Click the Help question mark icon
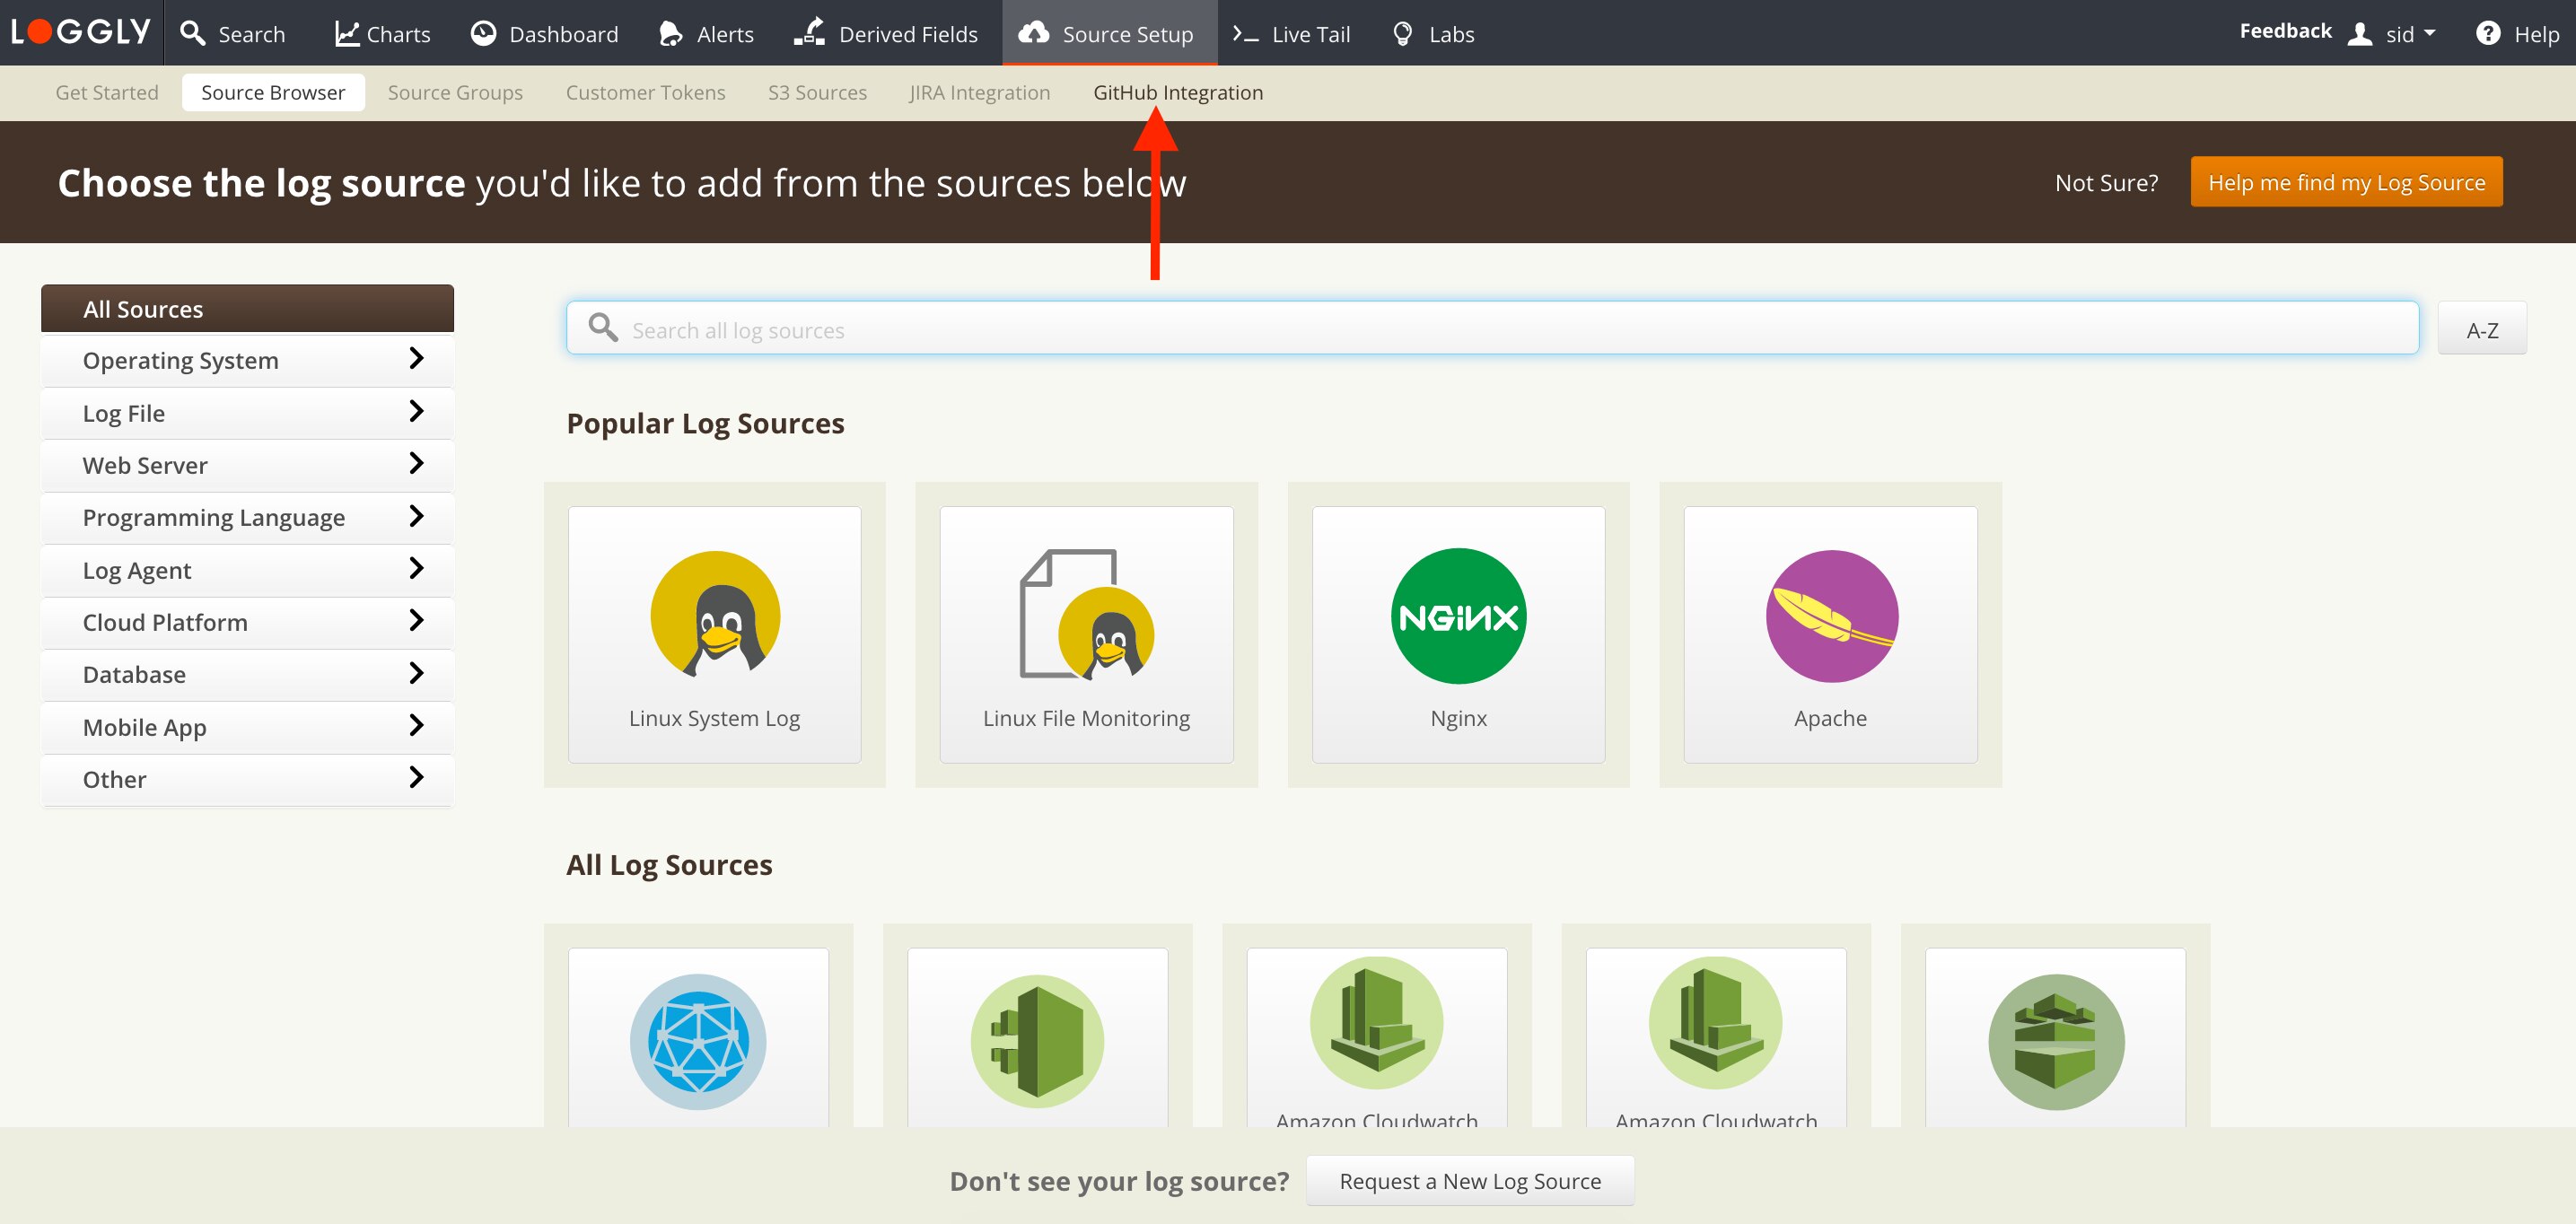This screenshot has height=1224, width=2576. tap(2487, 34)
